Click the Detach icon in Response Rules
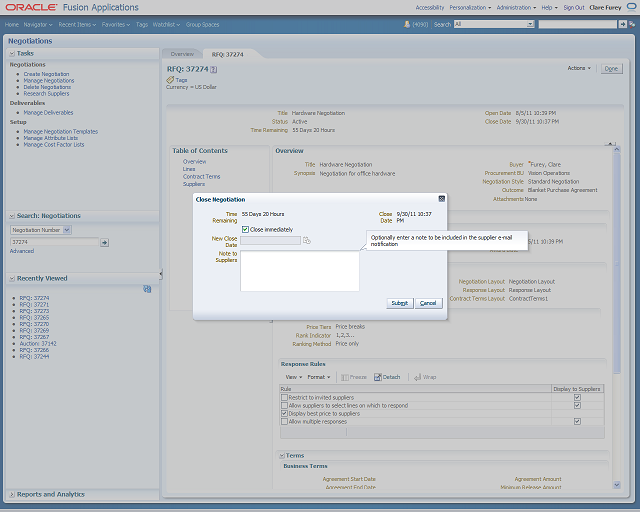 (378, 377)
